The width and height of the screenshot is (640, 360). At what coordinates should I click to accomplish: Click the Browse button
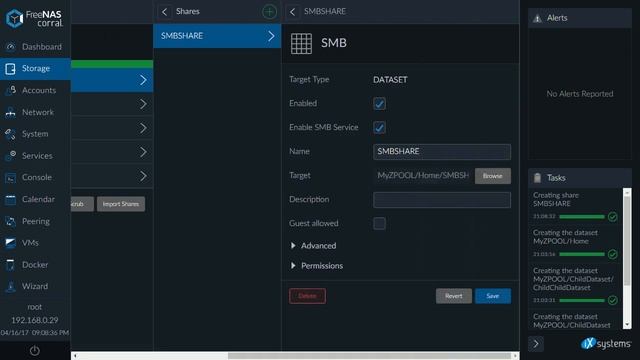coord(493,176)
